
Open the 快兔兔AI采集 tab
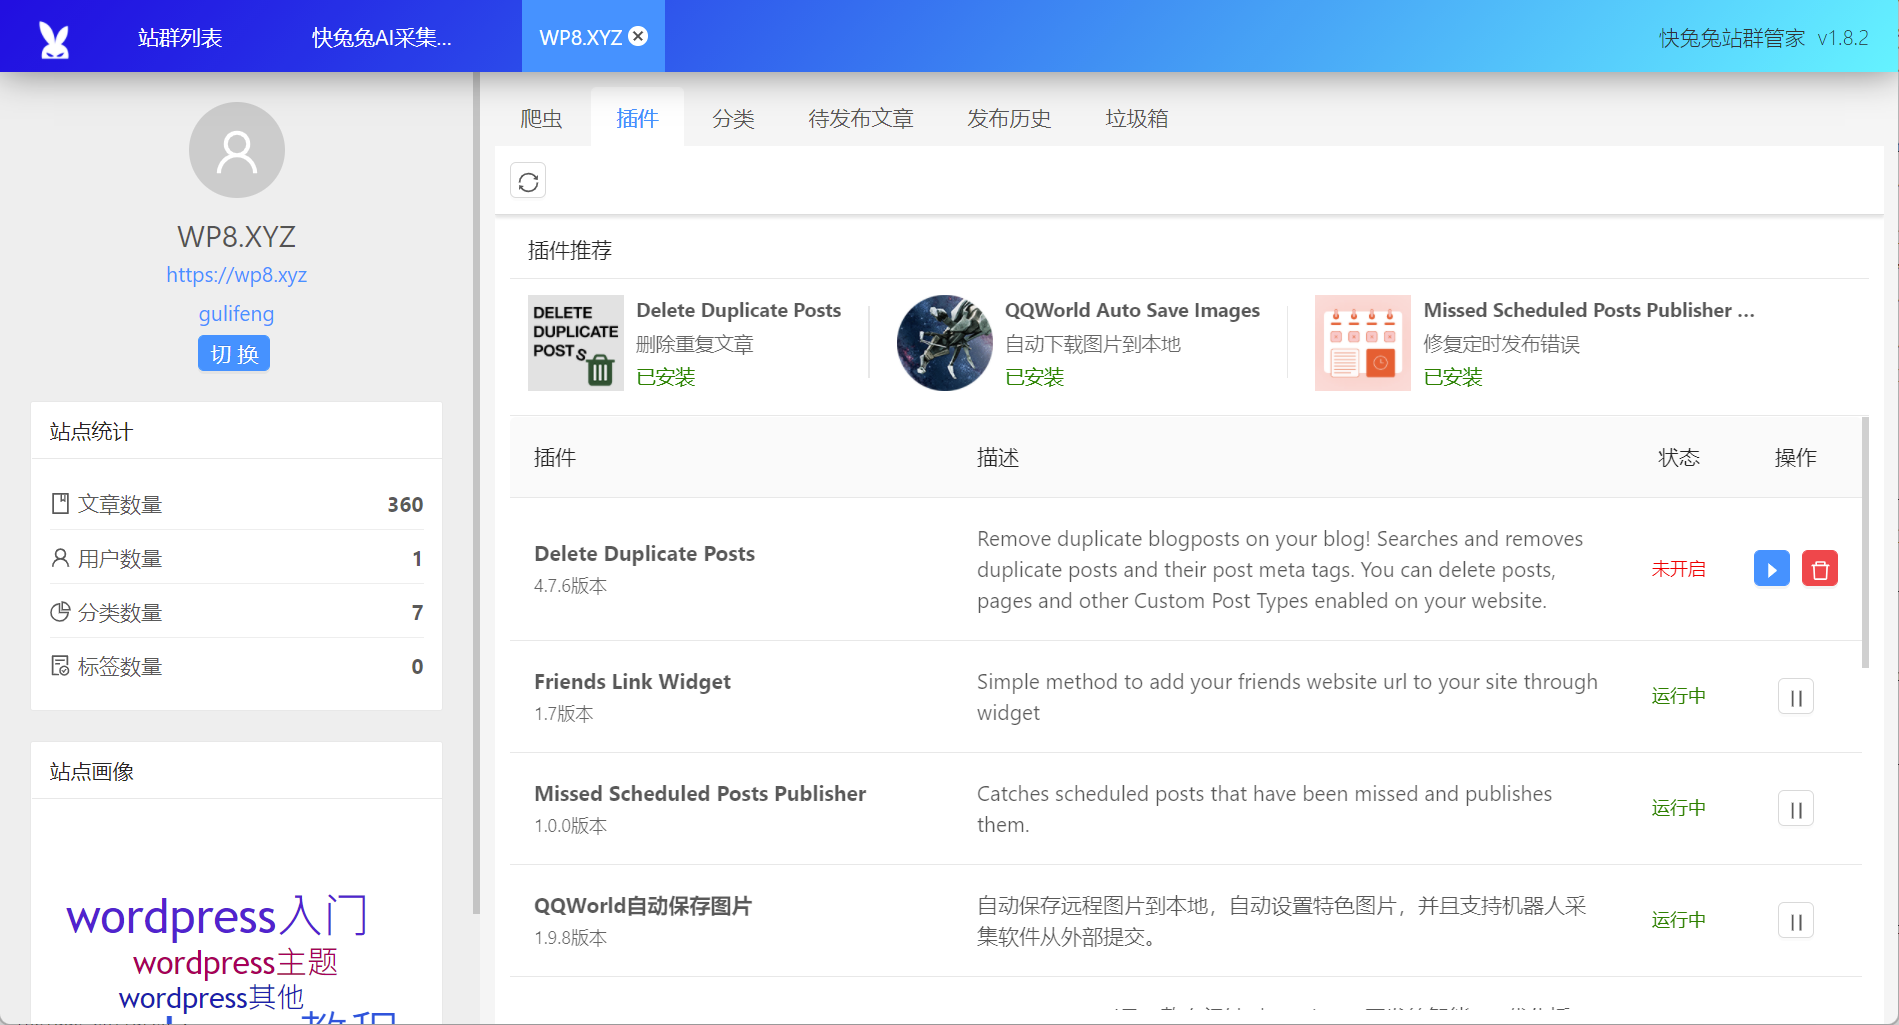tap(382, 37)
